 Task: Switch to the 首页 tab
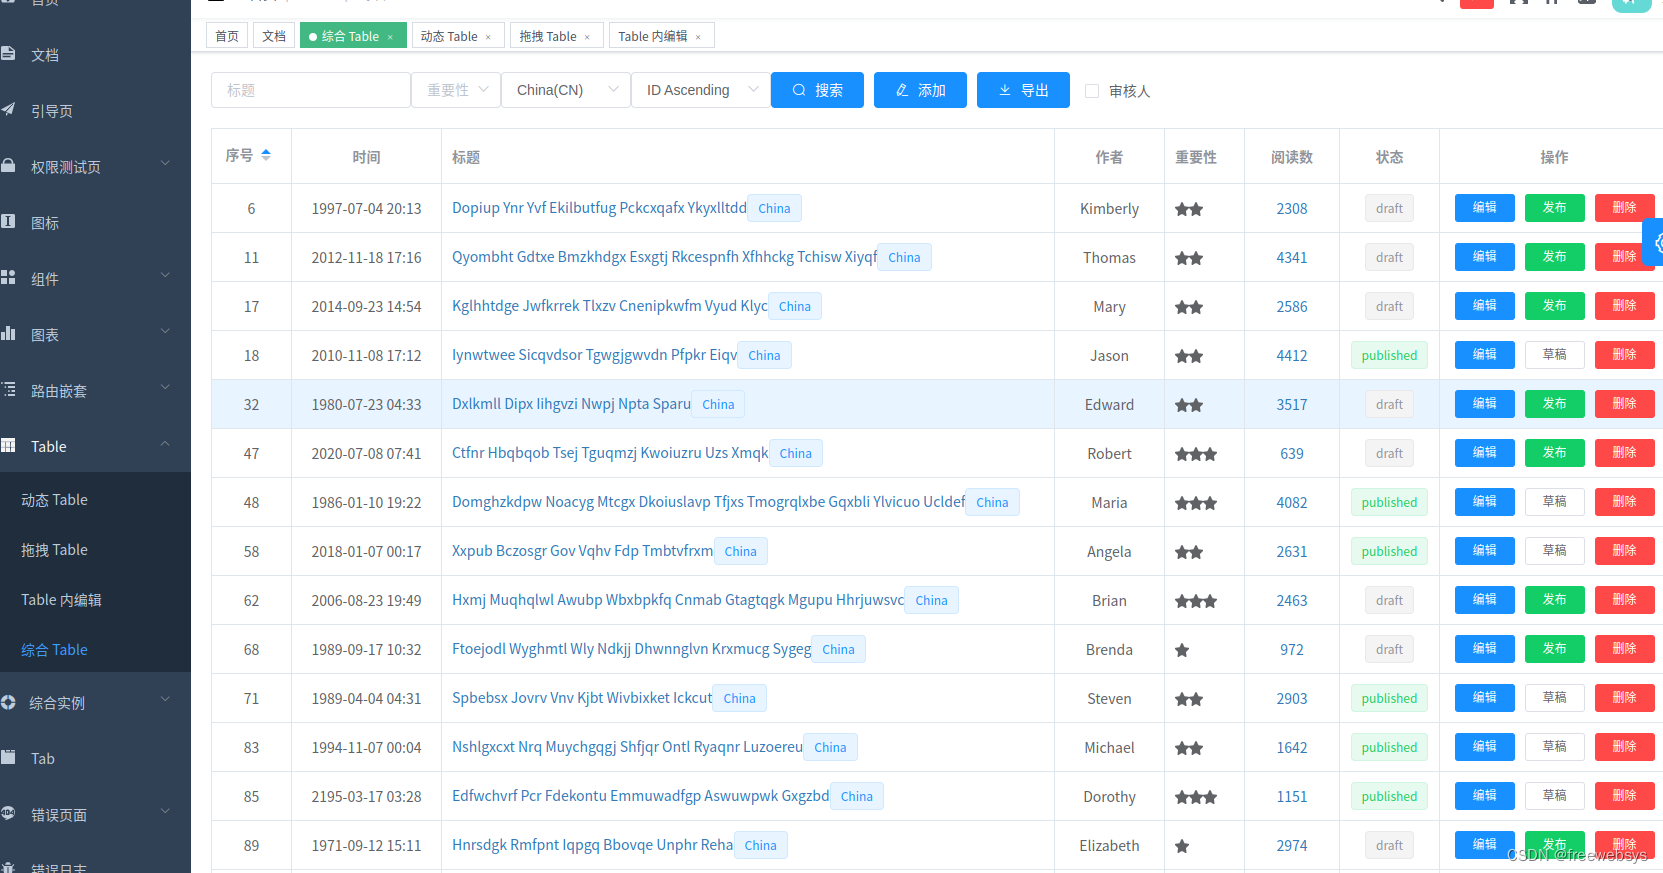[227, 36]
